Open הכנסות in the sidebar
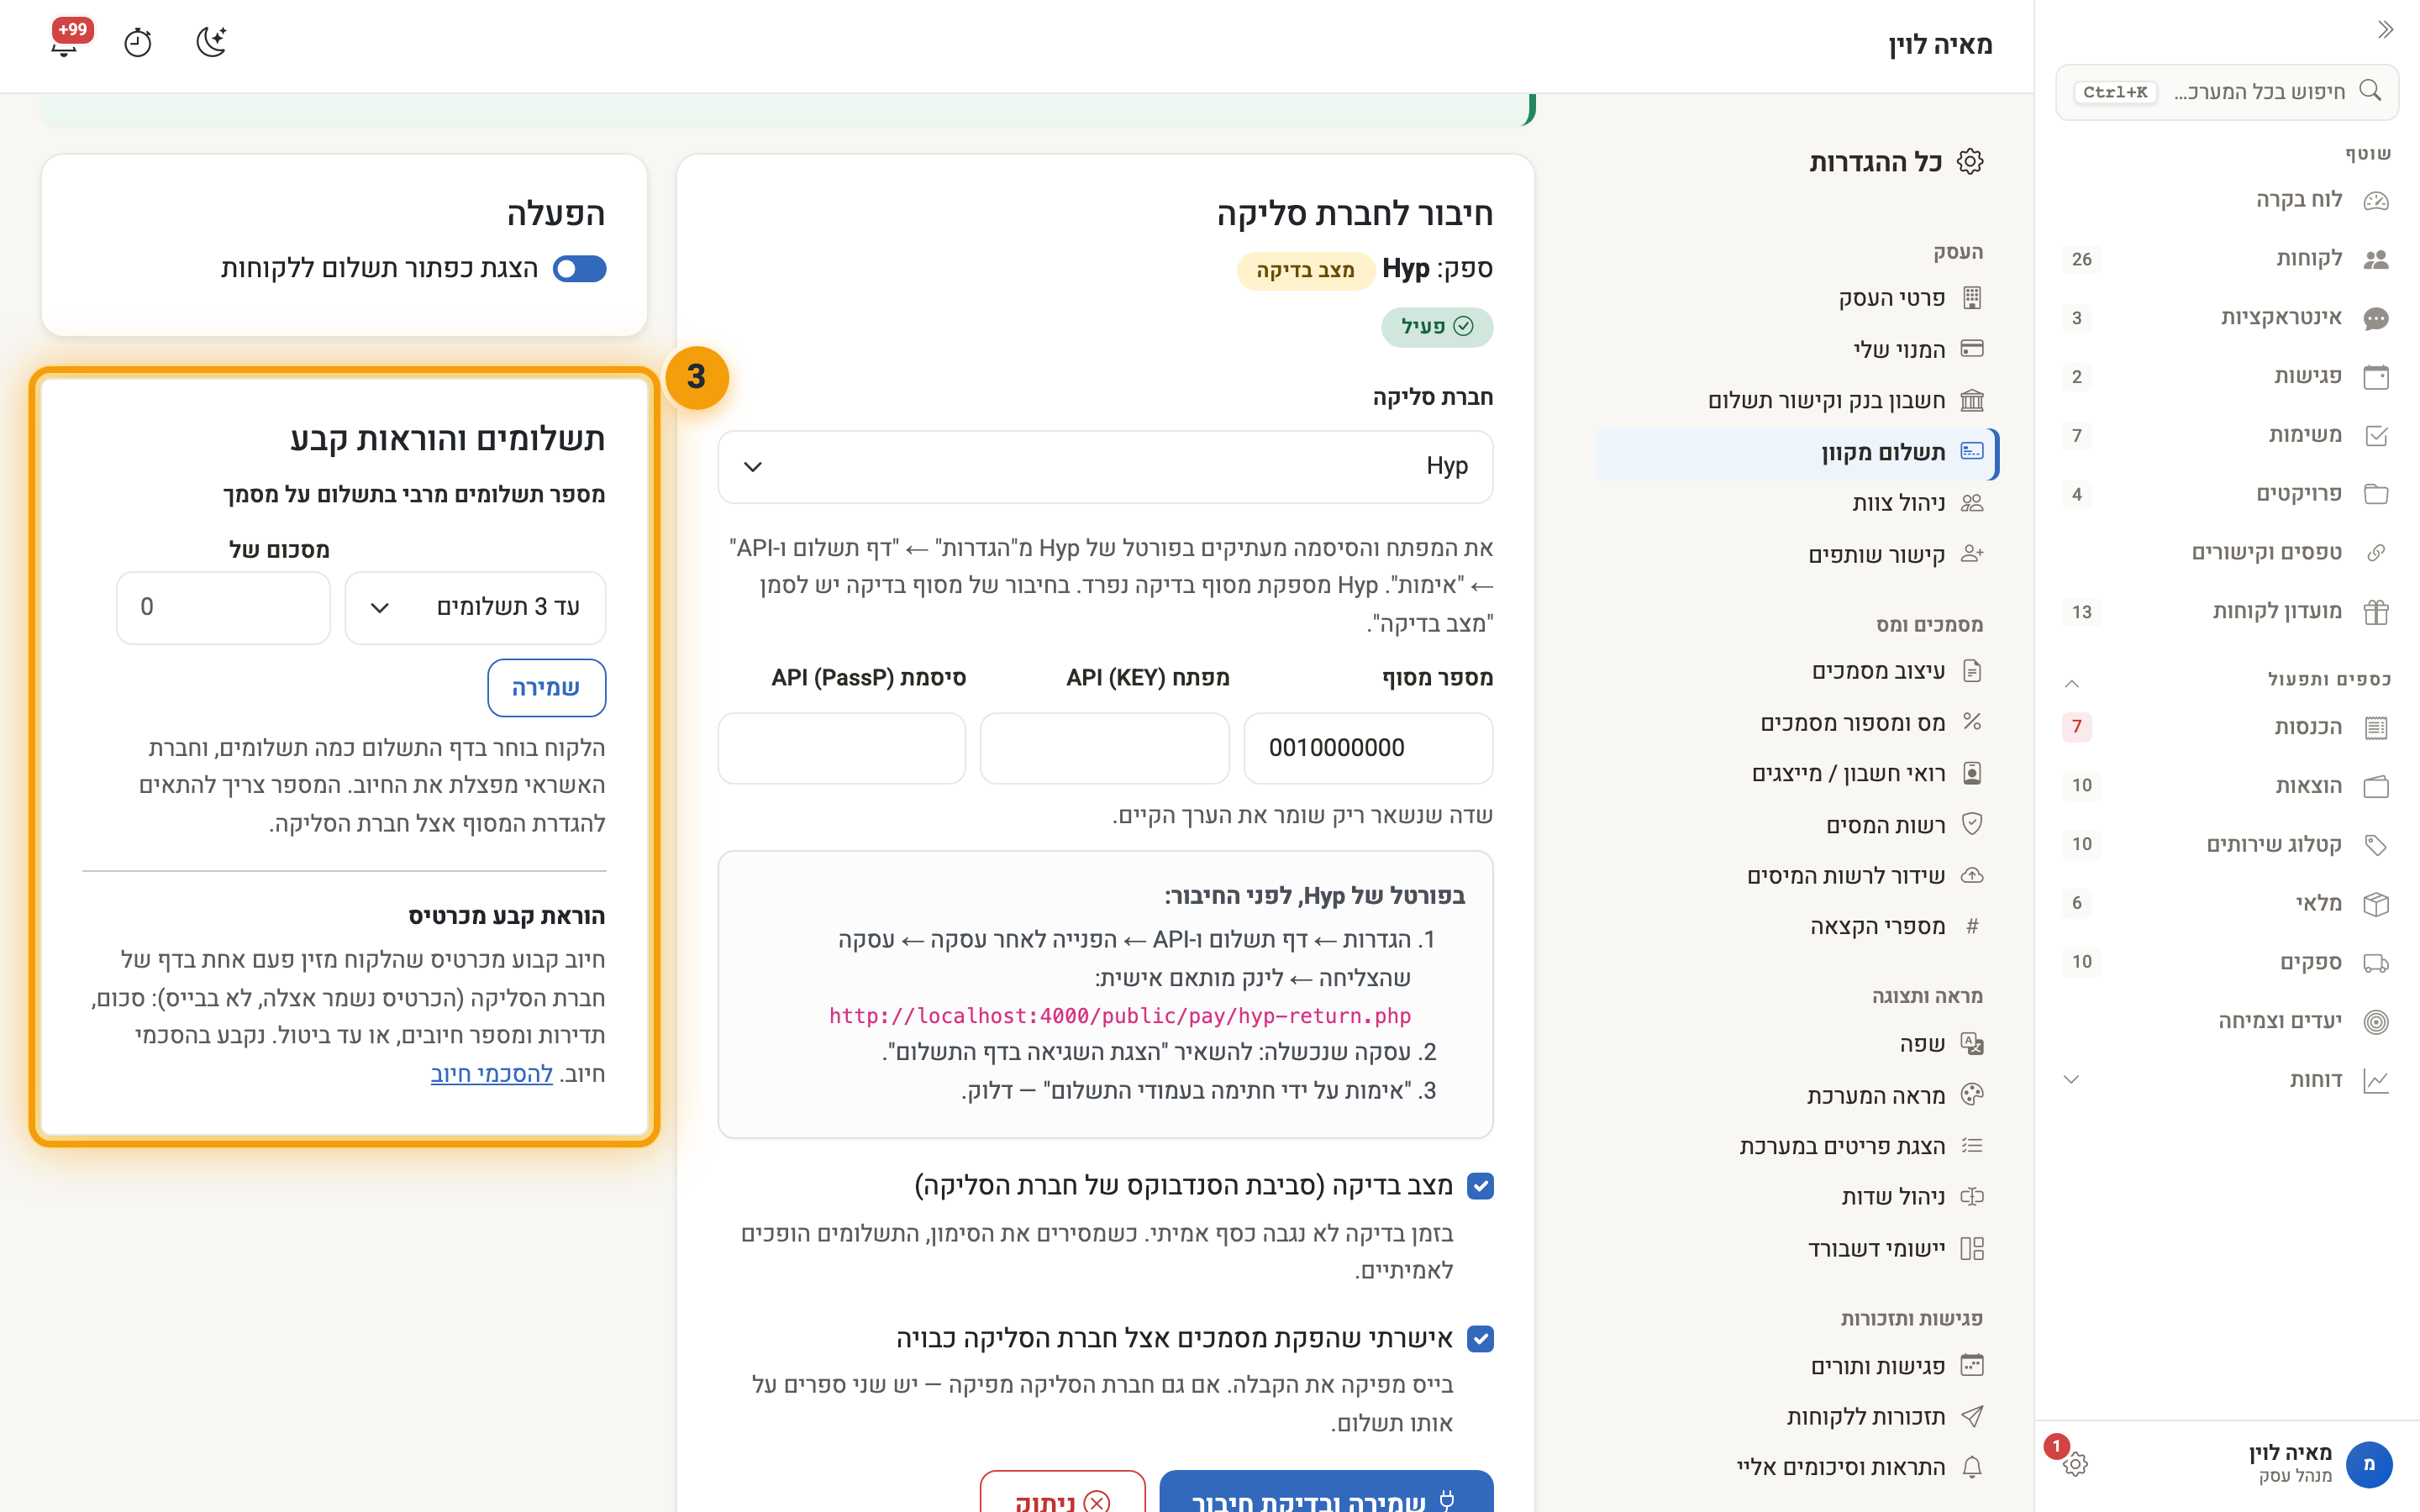The image size is (2420, 1512). click(2227, 727)
